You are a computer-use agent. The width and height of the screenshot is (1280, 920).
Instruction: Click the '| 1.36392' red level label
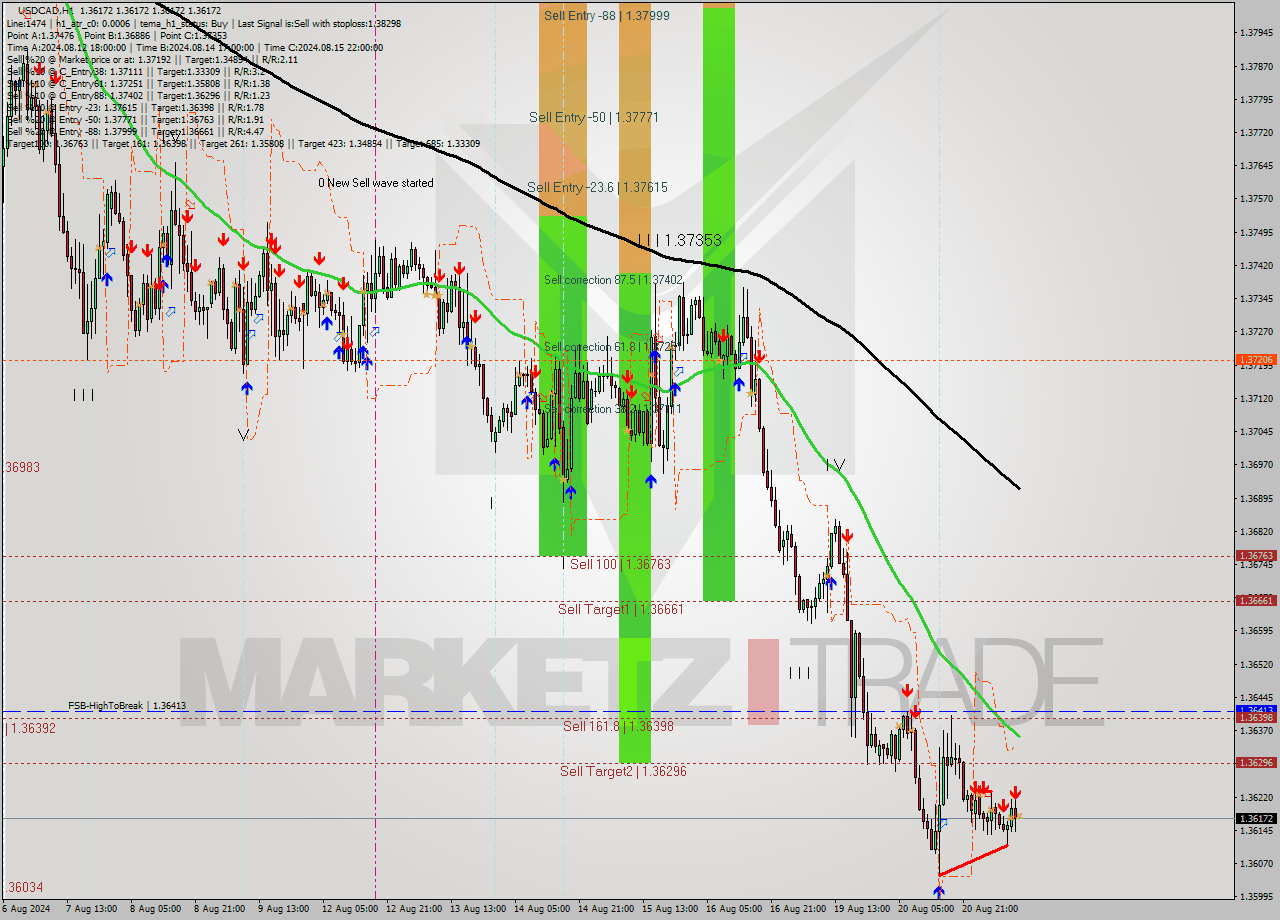[30, 728]
